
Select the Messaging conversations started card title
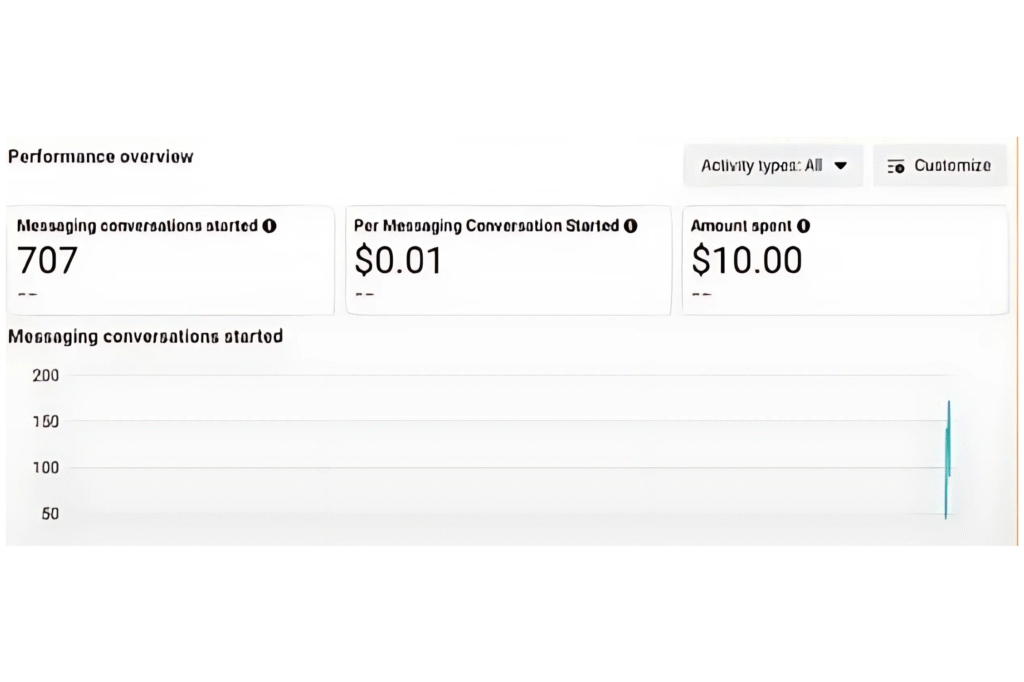click(138, 226)
